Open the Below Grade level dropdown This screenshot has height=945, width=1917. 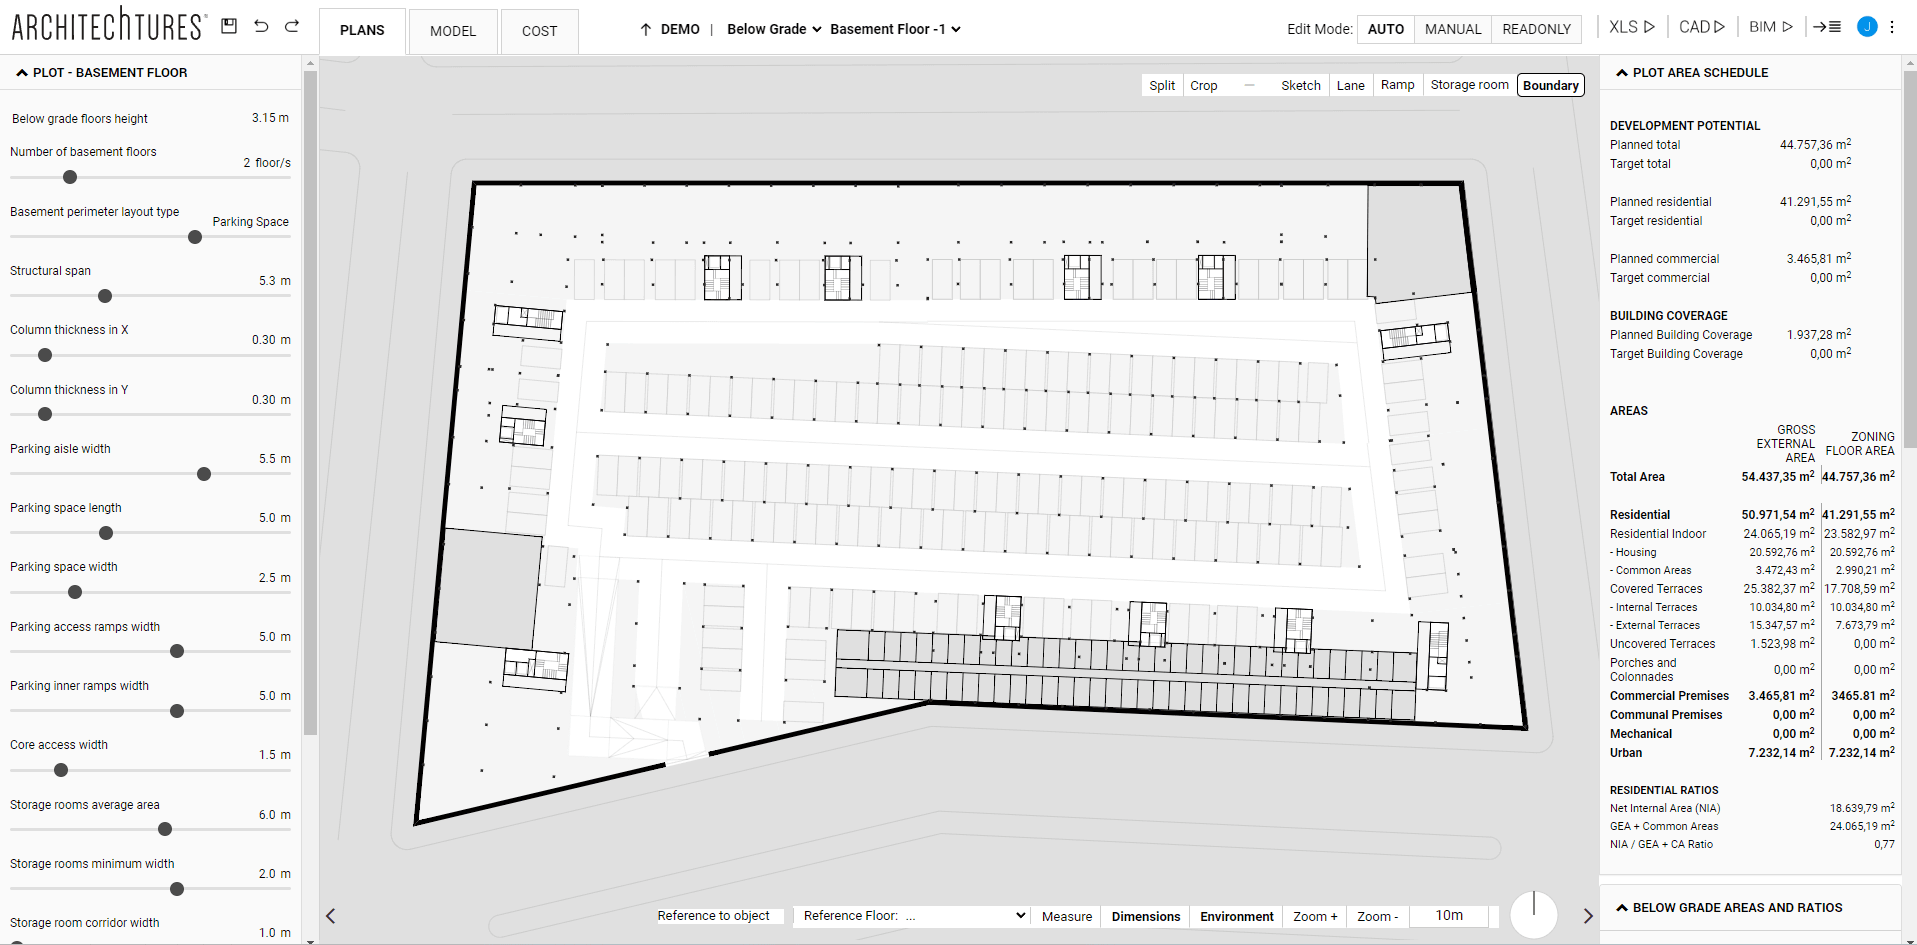coord(773,29)
